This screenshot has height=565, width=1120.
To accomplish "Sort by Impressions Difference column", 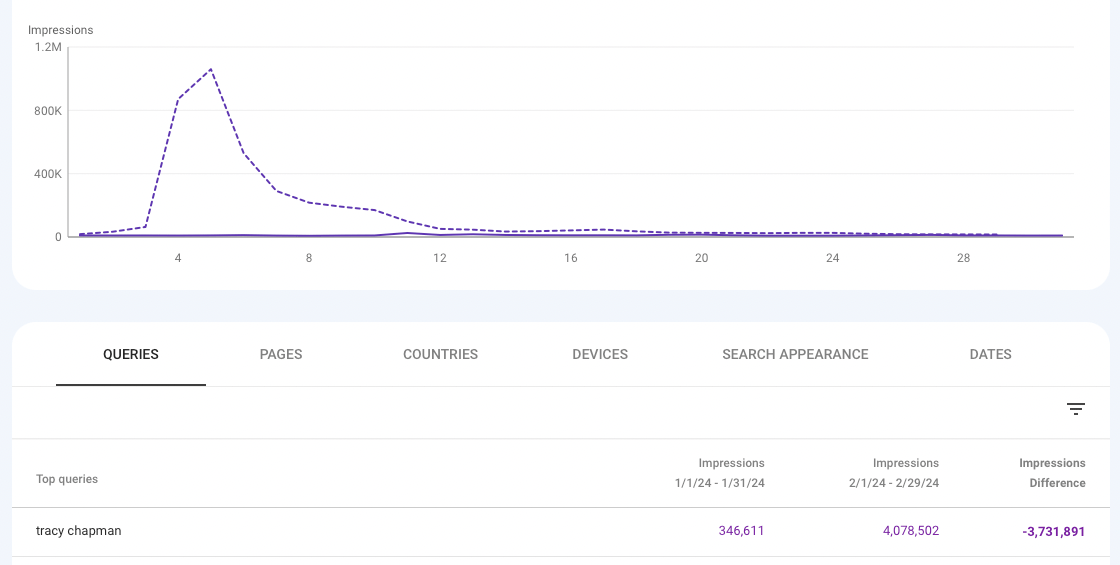I will [1052, 473].
